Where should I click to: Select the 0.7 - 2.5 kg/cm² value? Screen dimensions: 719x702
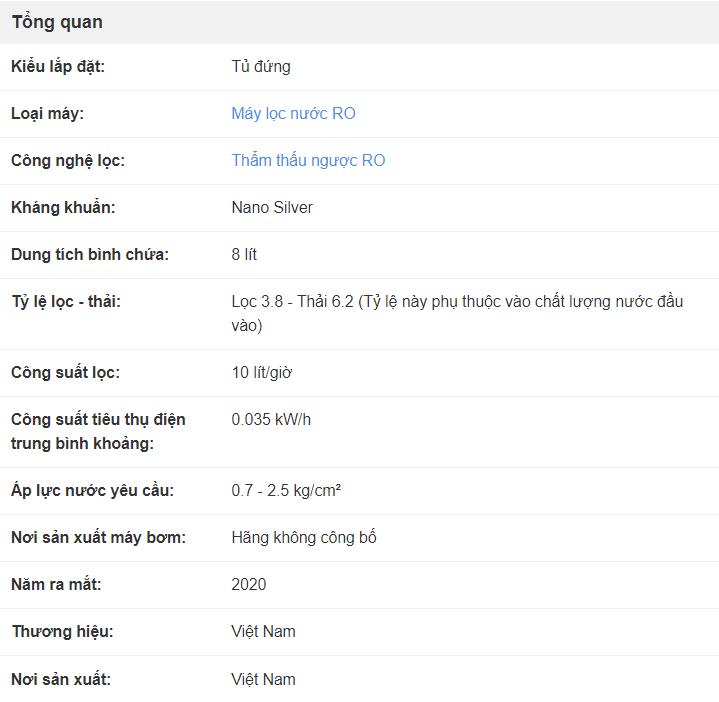(x=287, y=491)
